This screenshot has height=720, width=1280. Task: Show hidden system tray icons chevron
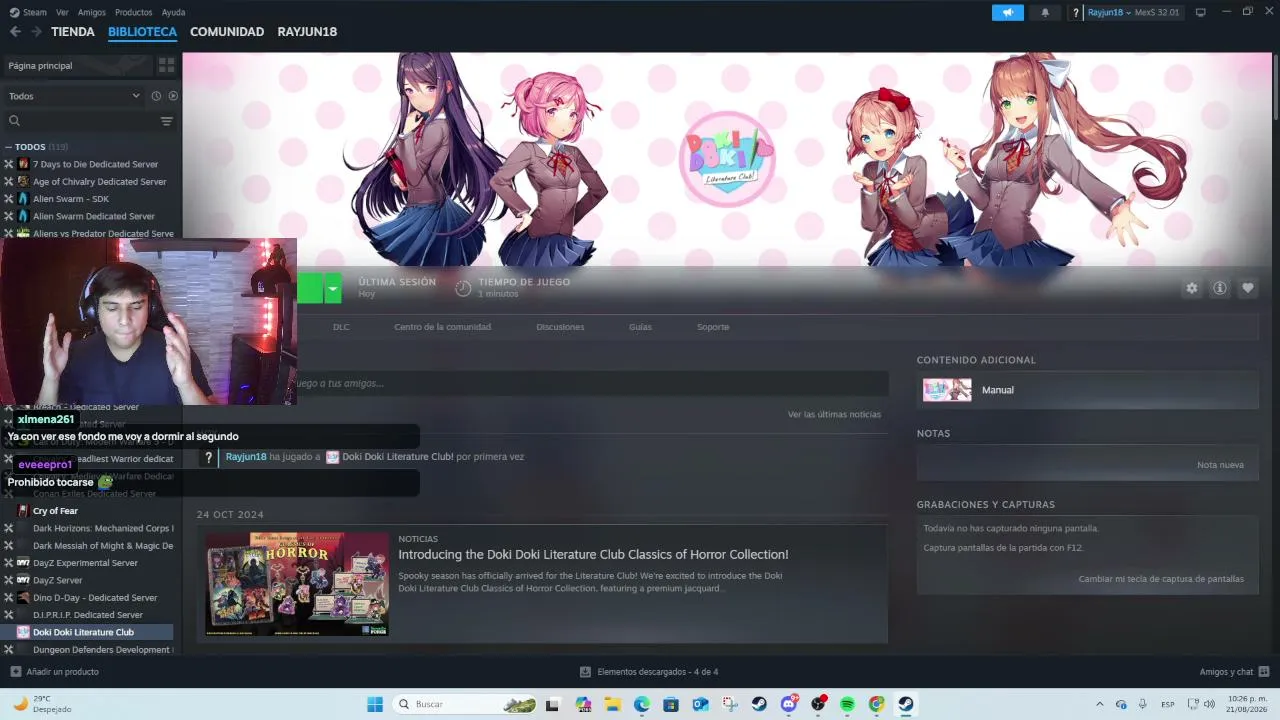(x=1100, y=704)
